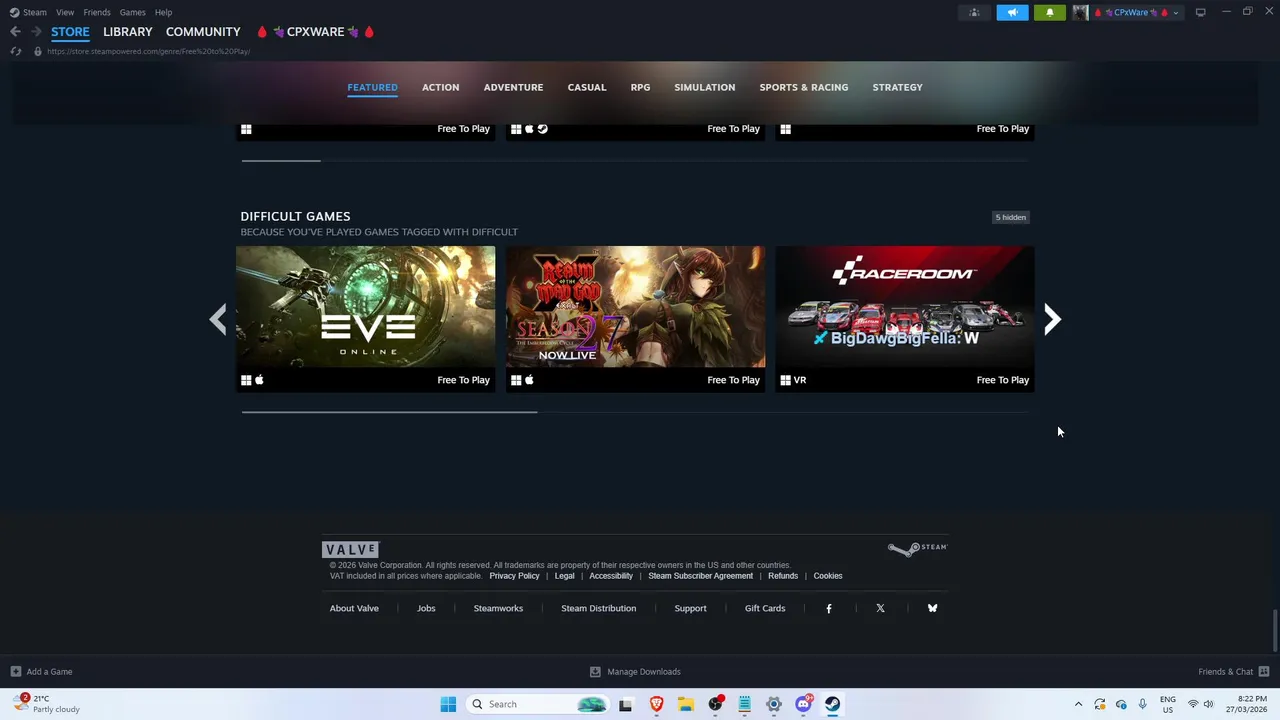
Task: Show next Difficult Games with right arrow
Action: click(1052, 319)
